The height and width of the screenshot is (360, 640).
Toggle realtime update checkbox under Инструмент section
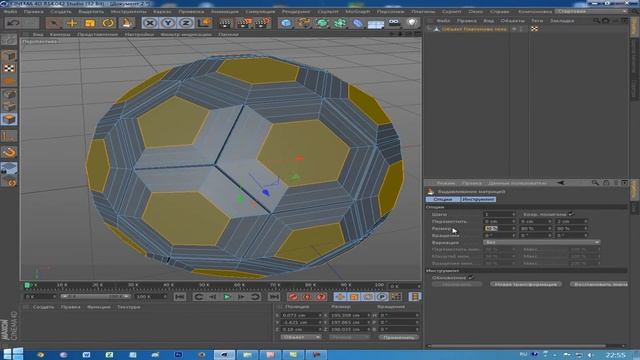point(471,278)
